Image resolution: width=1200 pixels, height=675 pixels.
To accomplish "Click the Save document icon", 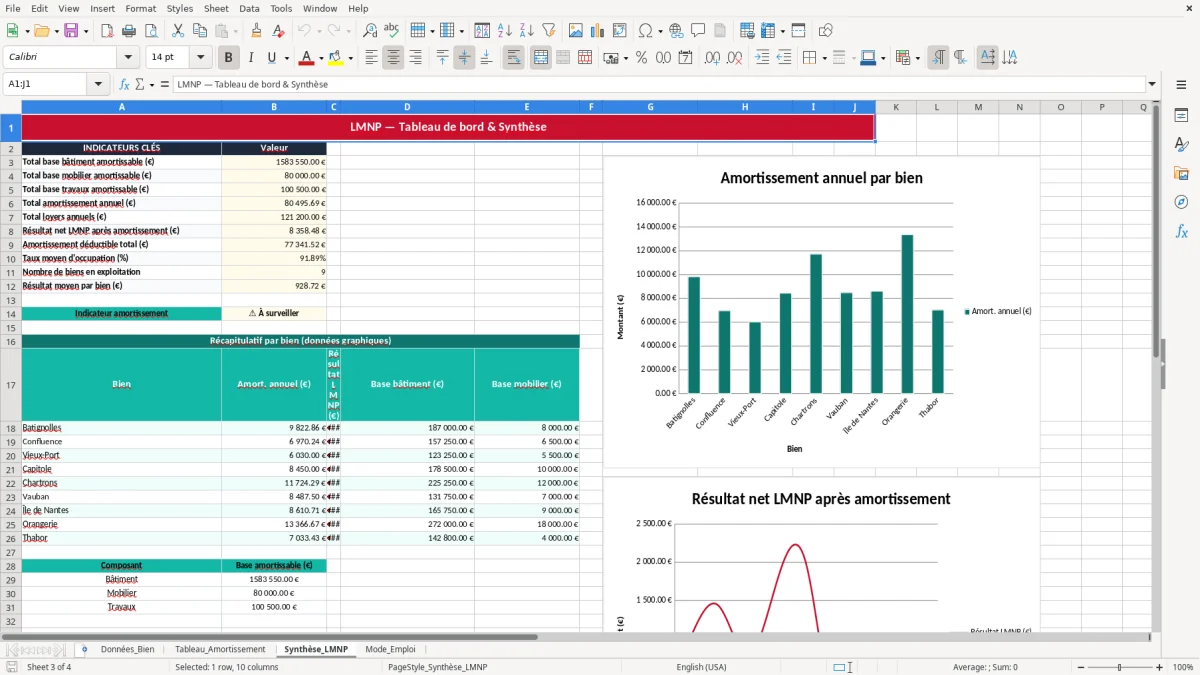I will coord(71,31).
